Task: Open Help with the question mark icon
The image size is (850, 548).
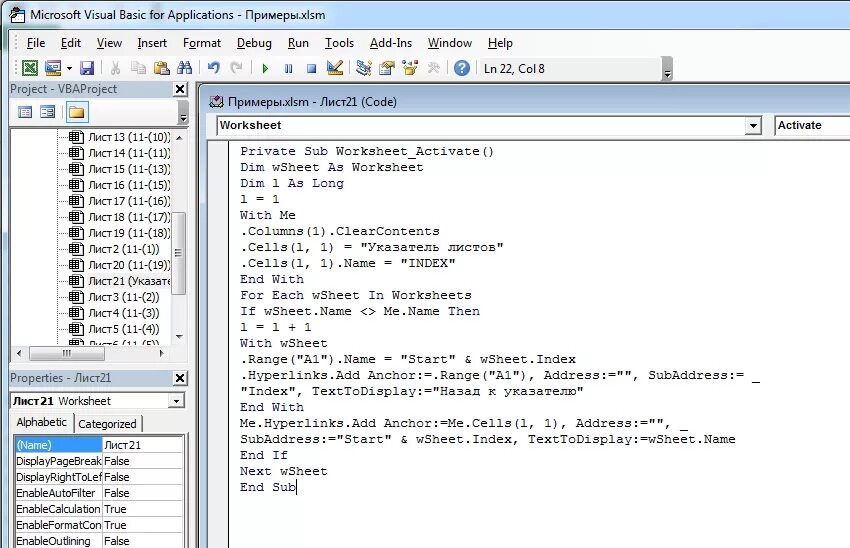Action: coord(461,68)
